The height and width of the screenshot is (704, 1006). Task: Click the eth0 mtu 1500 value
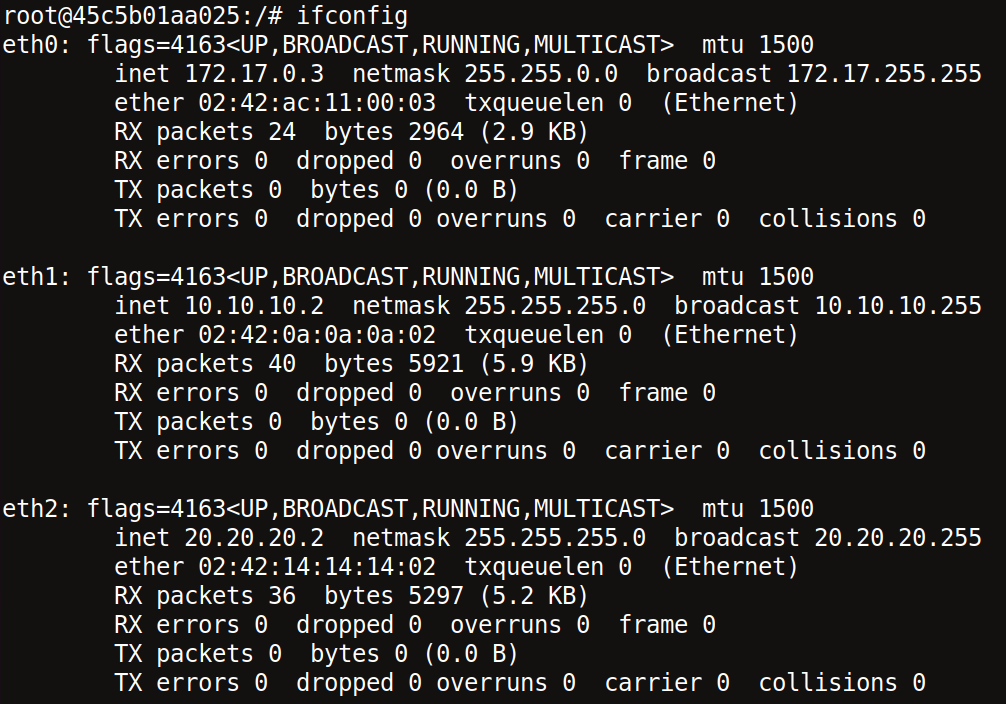pos(786,45)
